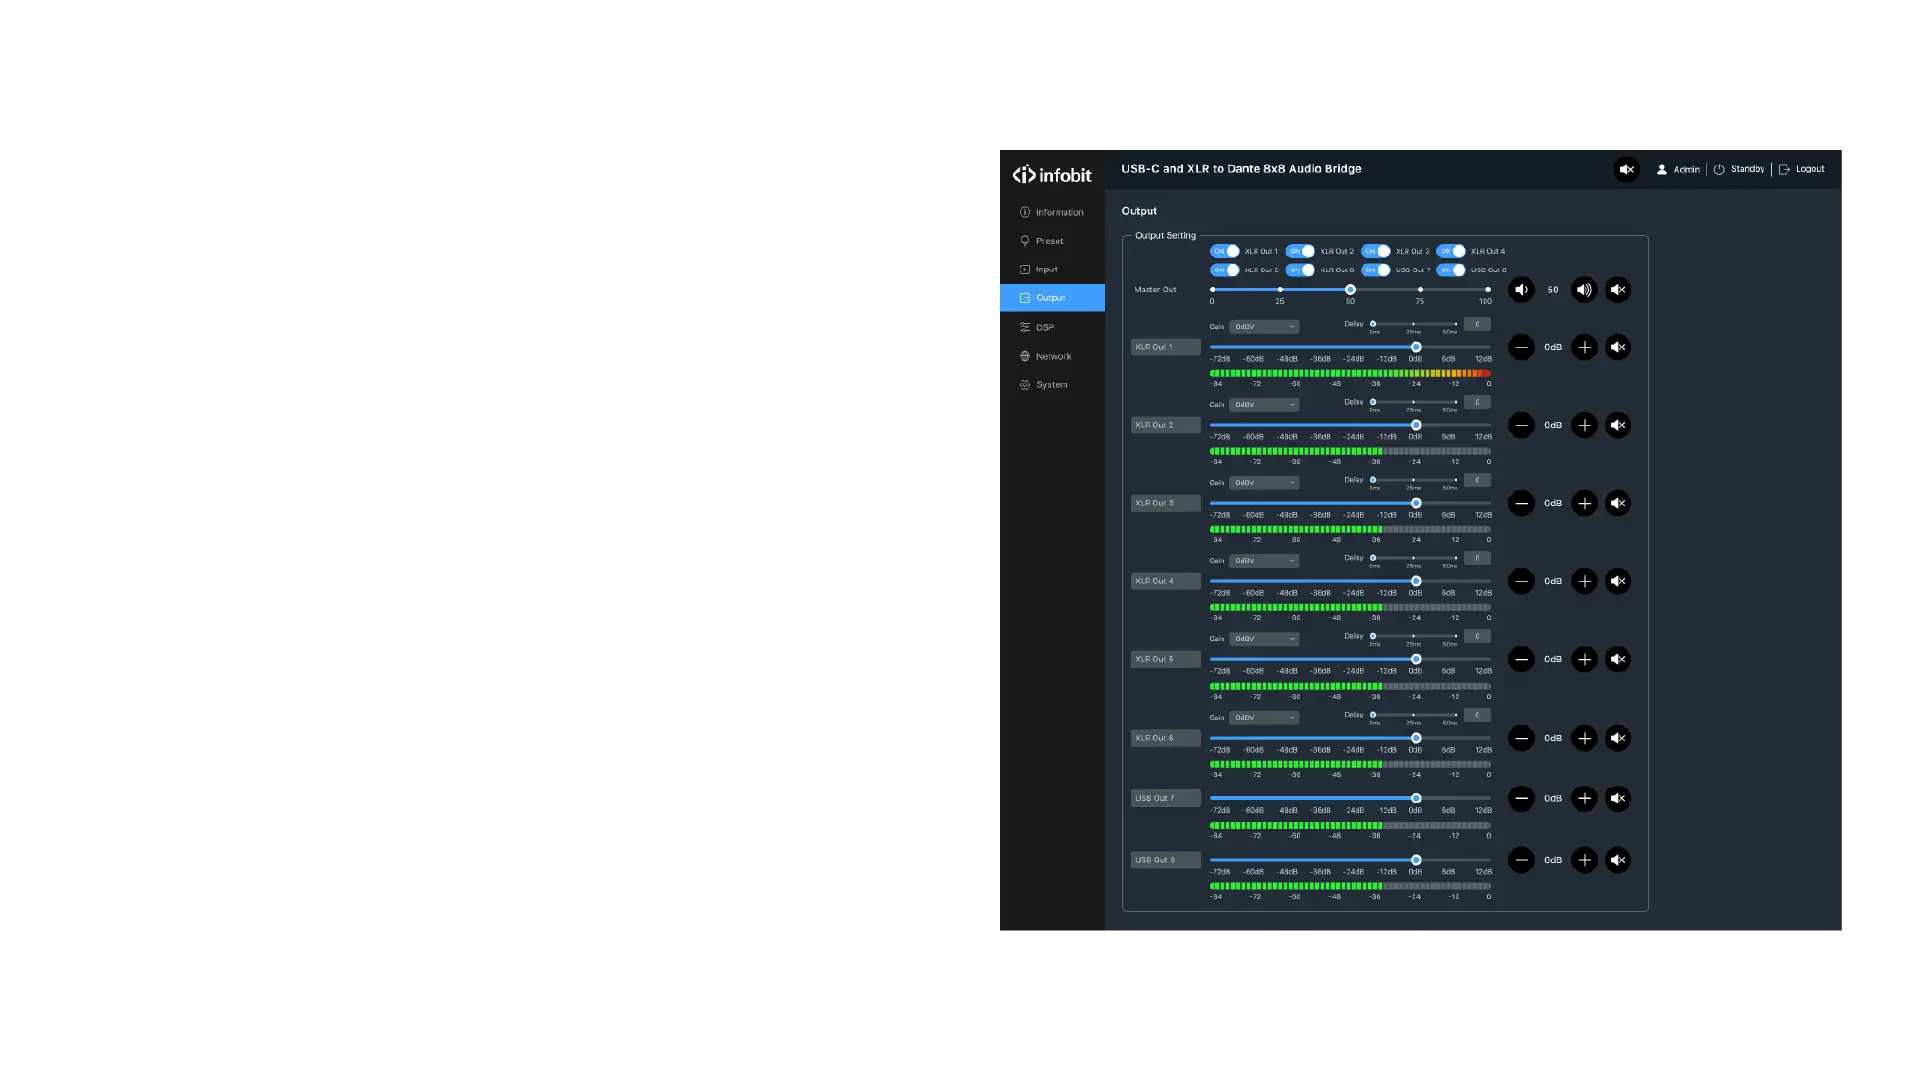Image resolution: width=1920 pixels, height=1080 pixels.
Task: Increase XLR Out 5 level with plus
Action: coord(1584,659)
